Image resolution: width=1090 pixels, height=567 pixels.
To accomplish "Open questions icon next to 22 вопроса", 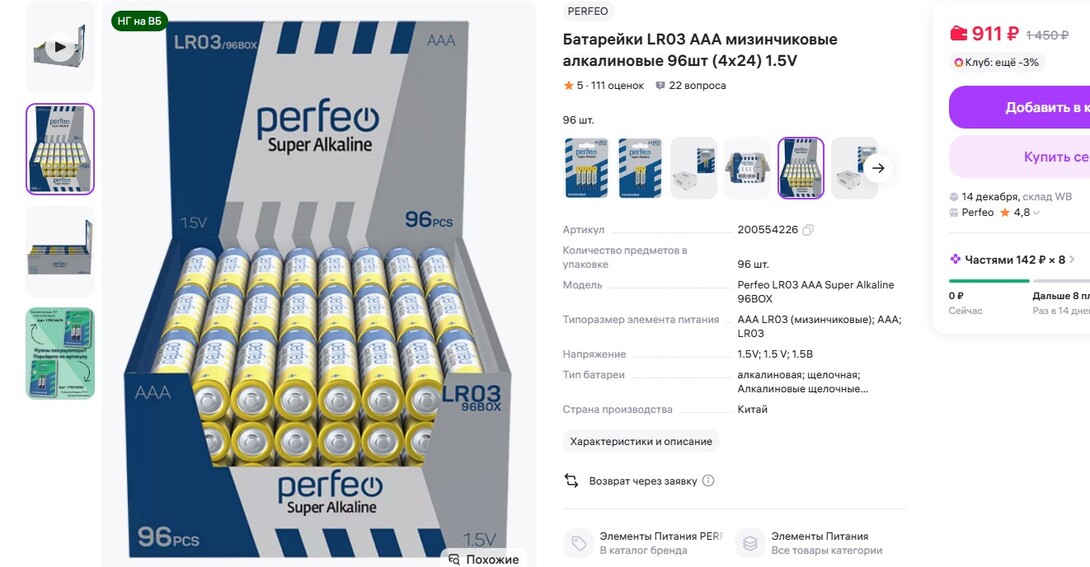I will tap(660, 85).
